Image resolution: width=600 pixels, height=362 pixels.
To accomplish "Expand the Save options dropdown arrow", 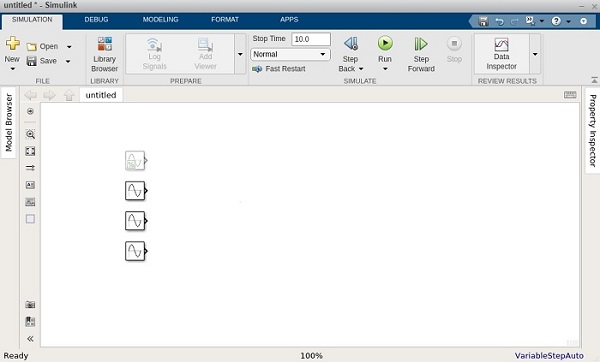I will 68,61.
